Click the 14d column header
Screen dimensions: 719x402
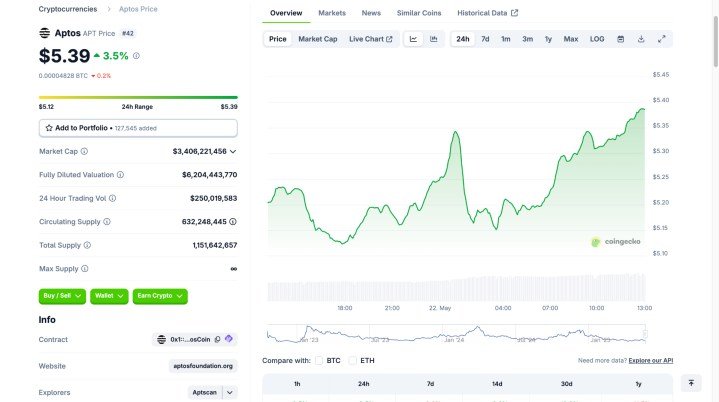click(x=497, y=384)
